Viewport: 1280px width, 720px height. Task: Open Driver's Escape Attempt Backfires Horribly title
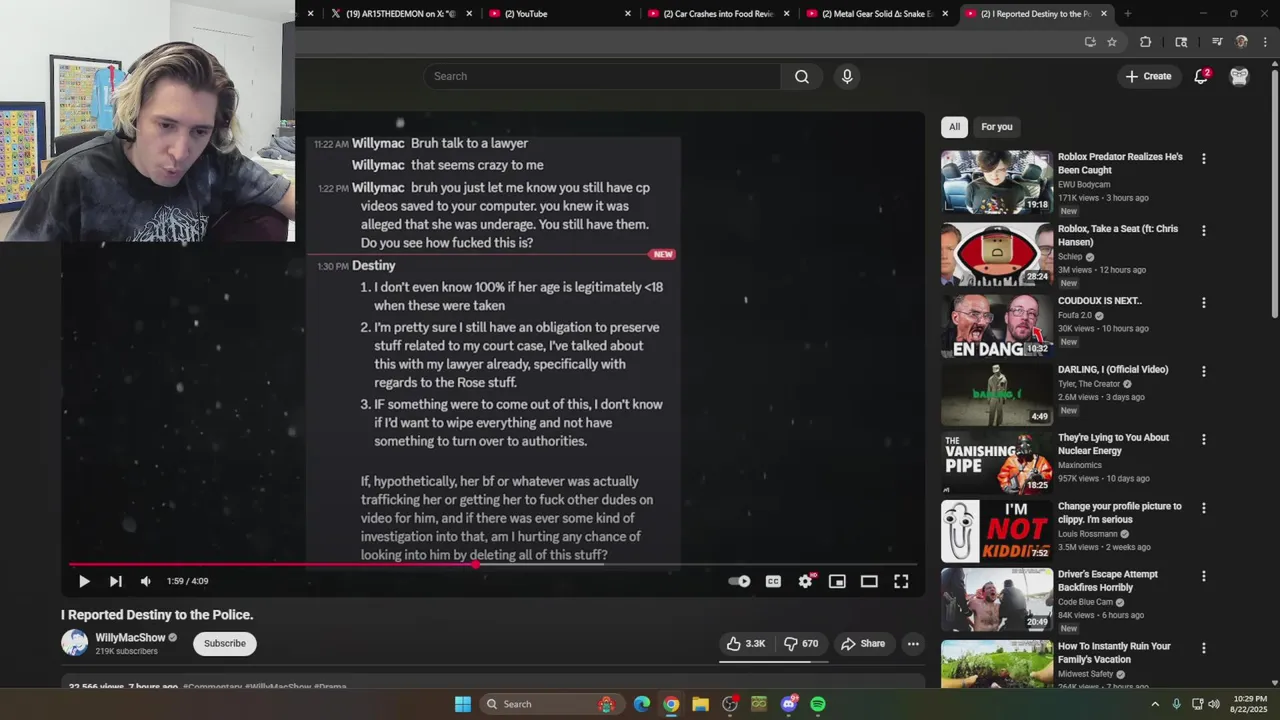pyautogui.click(x=1108, y=581)
